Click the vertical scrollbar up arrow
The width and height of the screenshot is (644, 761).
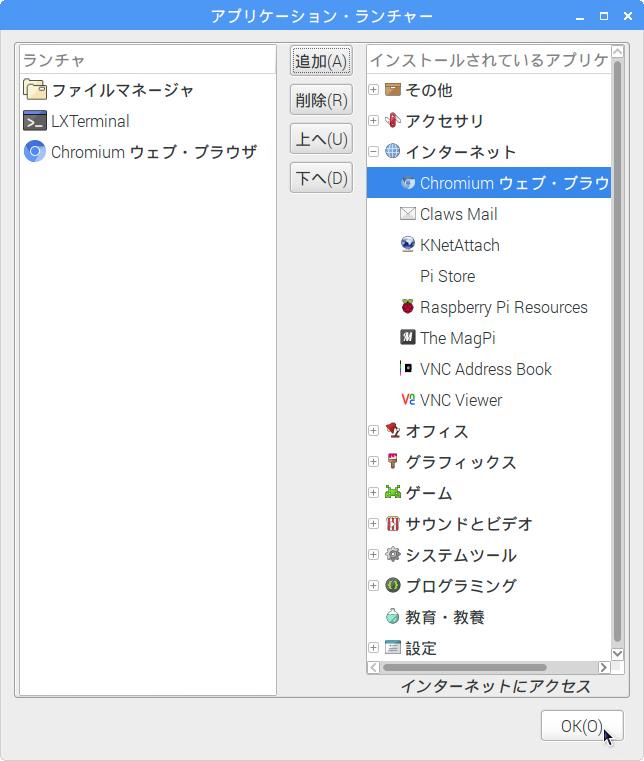coord(617,51)
